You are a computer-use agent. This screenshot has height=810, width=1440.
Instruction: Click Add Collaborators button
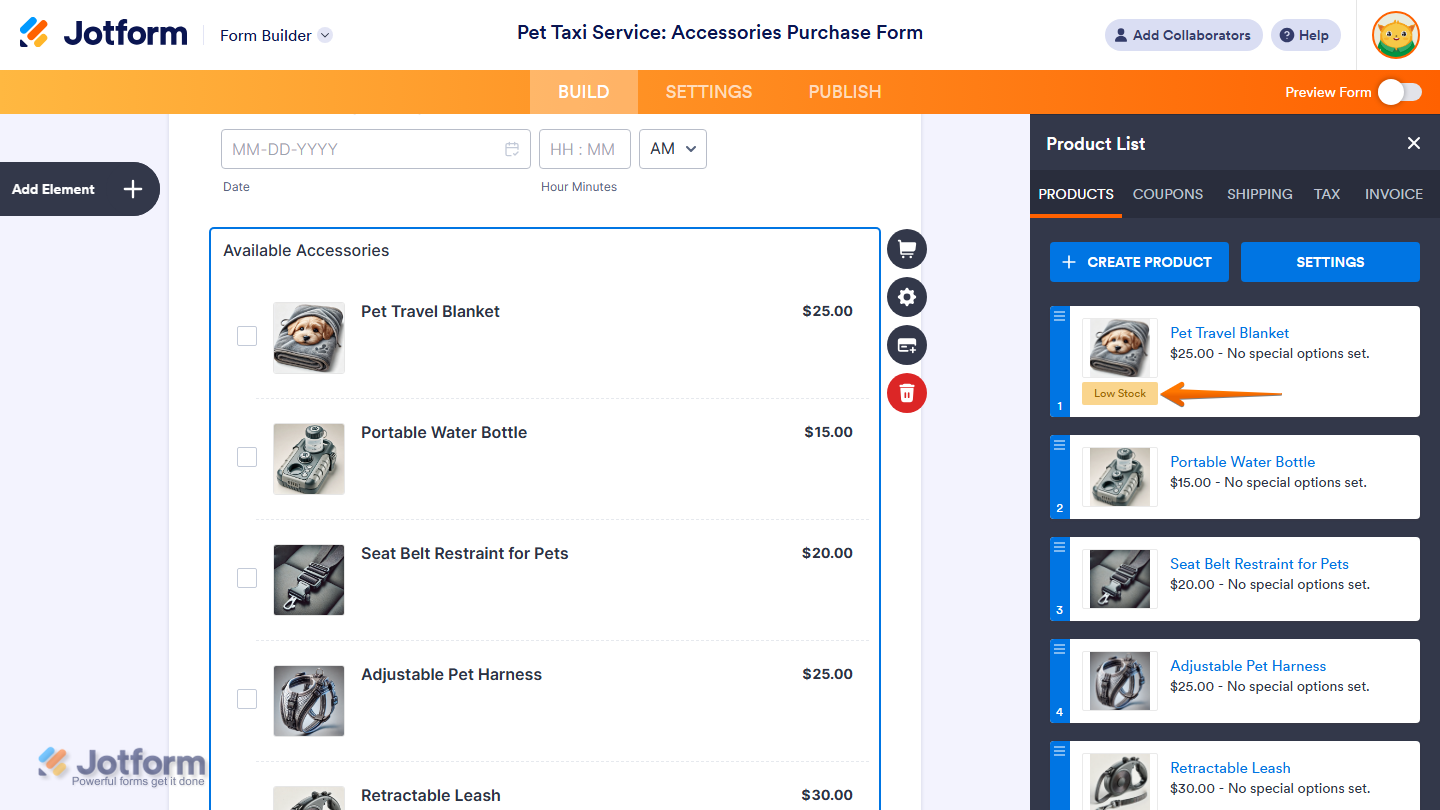(x=1183, y=35)
